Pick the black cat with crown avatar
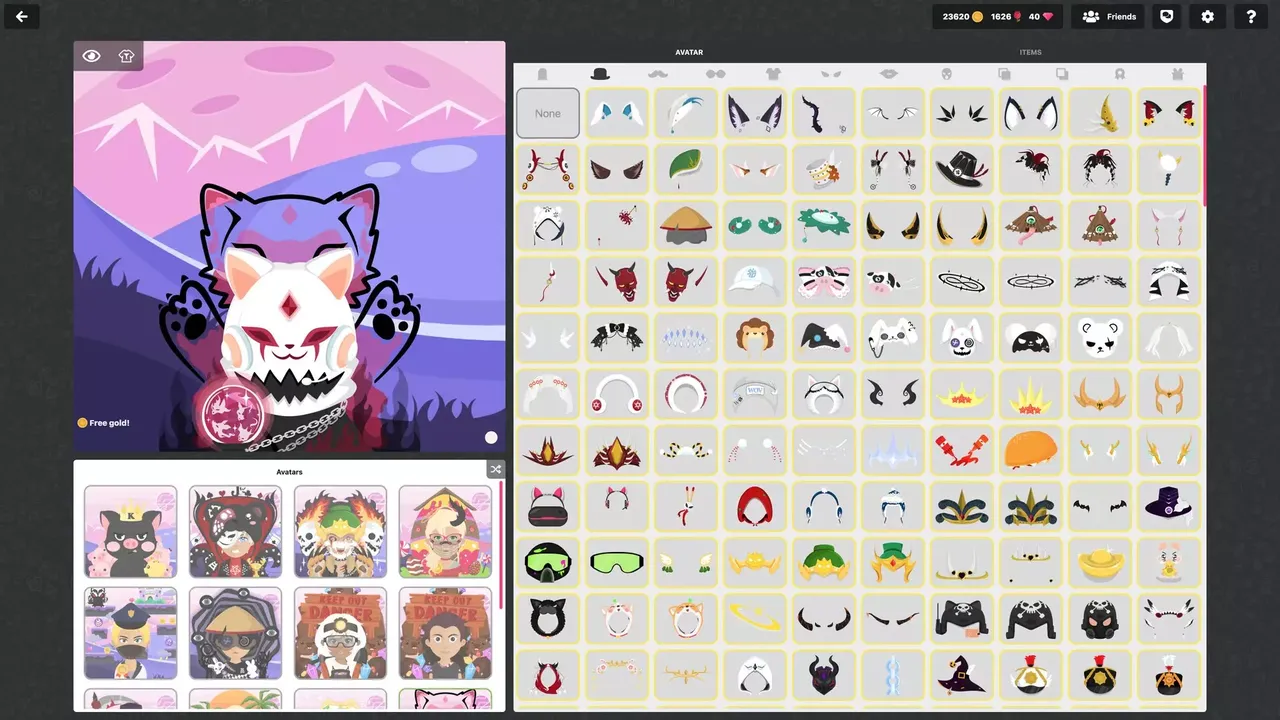 click(131, 532)
